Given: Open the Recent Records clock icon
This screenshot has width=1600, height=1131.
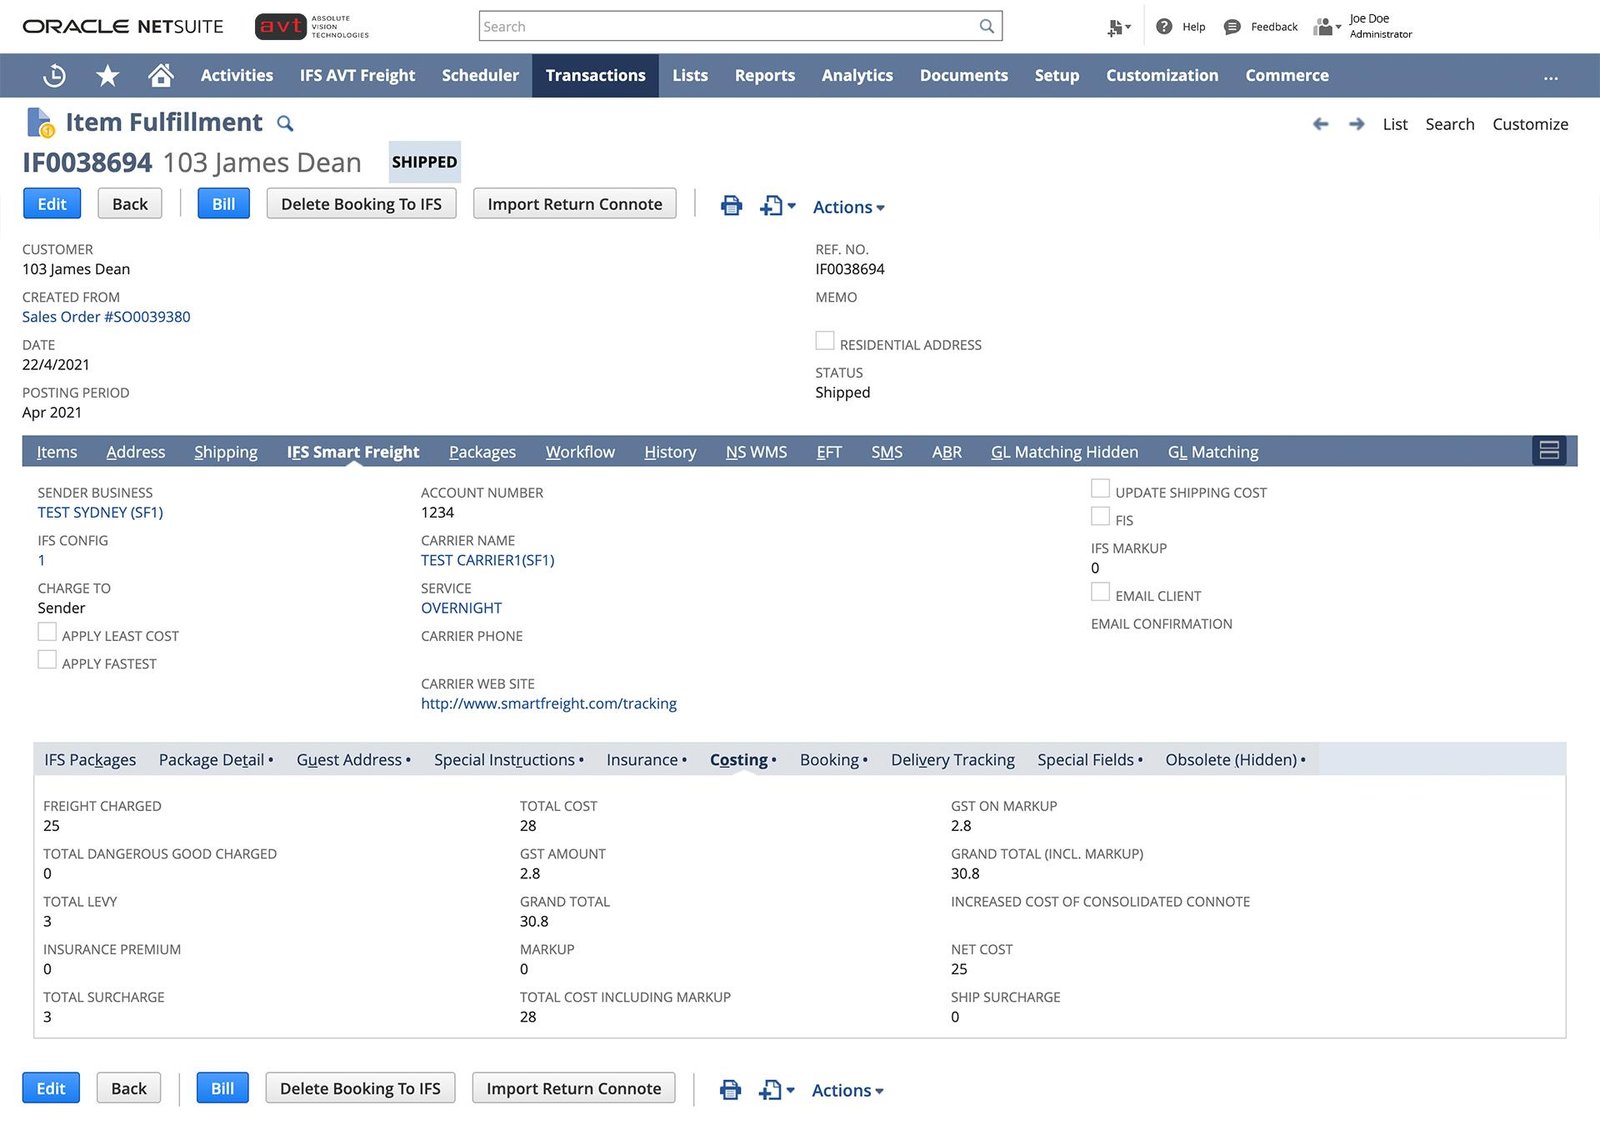Looking at the screenshot, I should point(55,75).
